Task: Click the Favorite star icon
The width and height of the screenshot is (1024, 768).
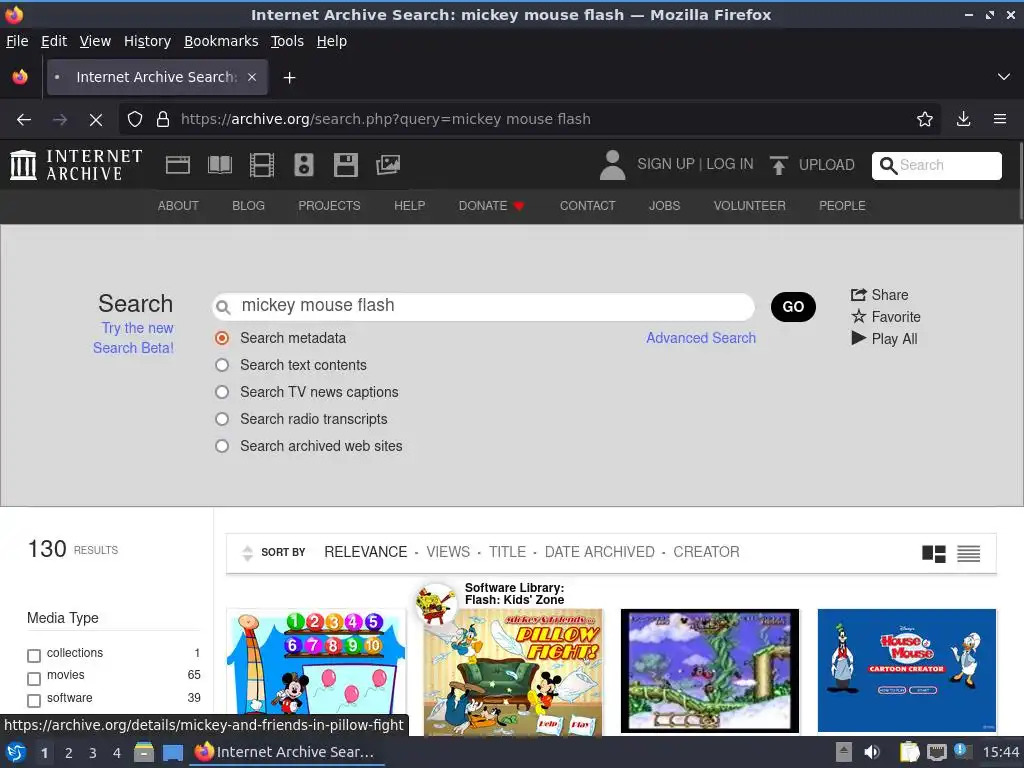Action: 858,317
